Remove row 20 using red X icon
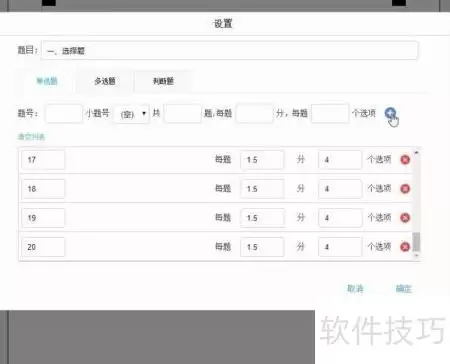 point(405,247)
